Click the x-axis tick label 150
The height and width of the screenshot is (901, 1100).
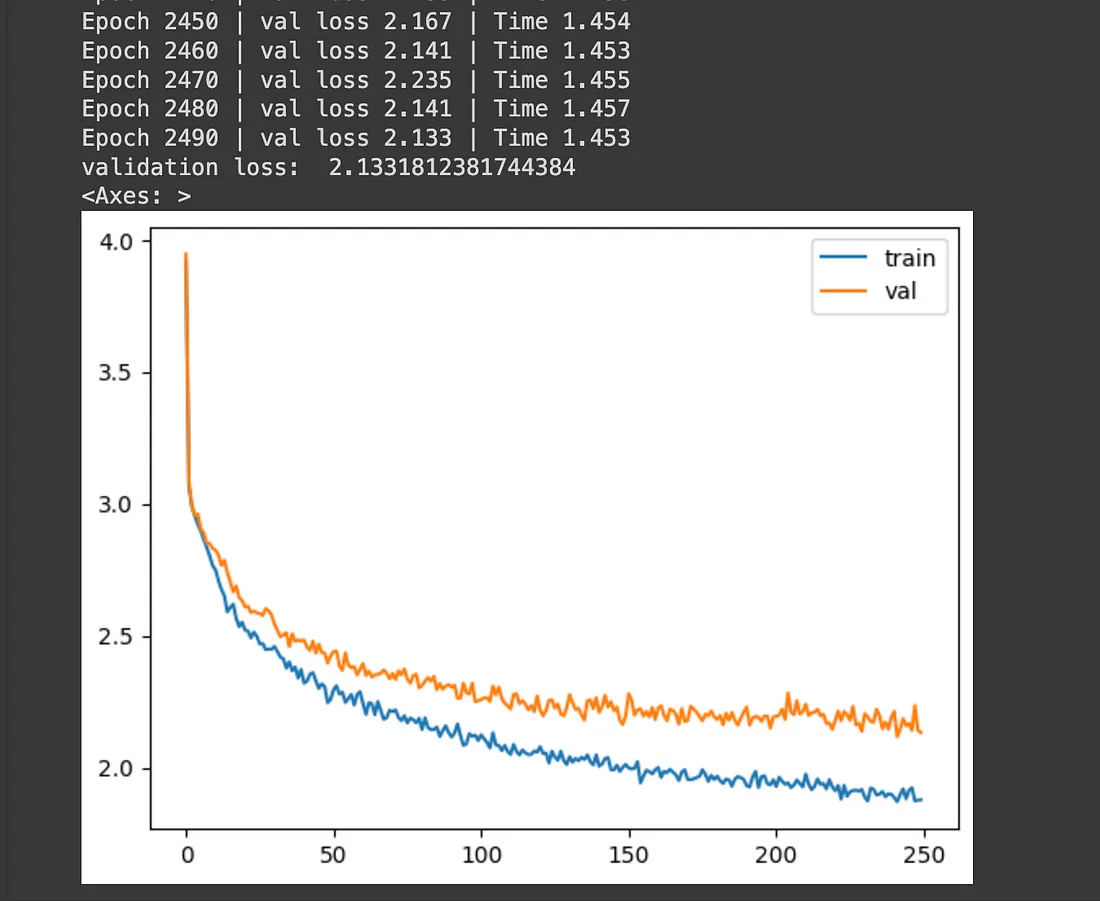629,855
